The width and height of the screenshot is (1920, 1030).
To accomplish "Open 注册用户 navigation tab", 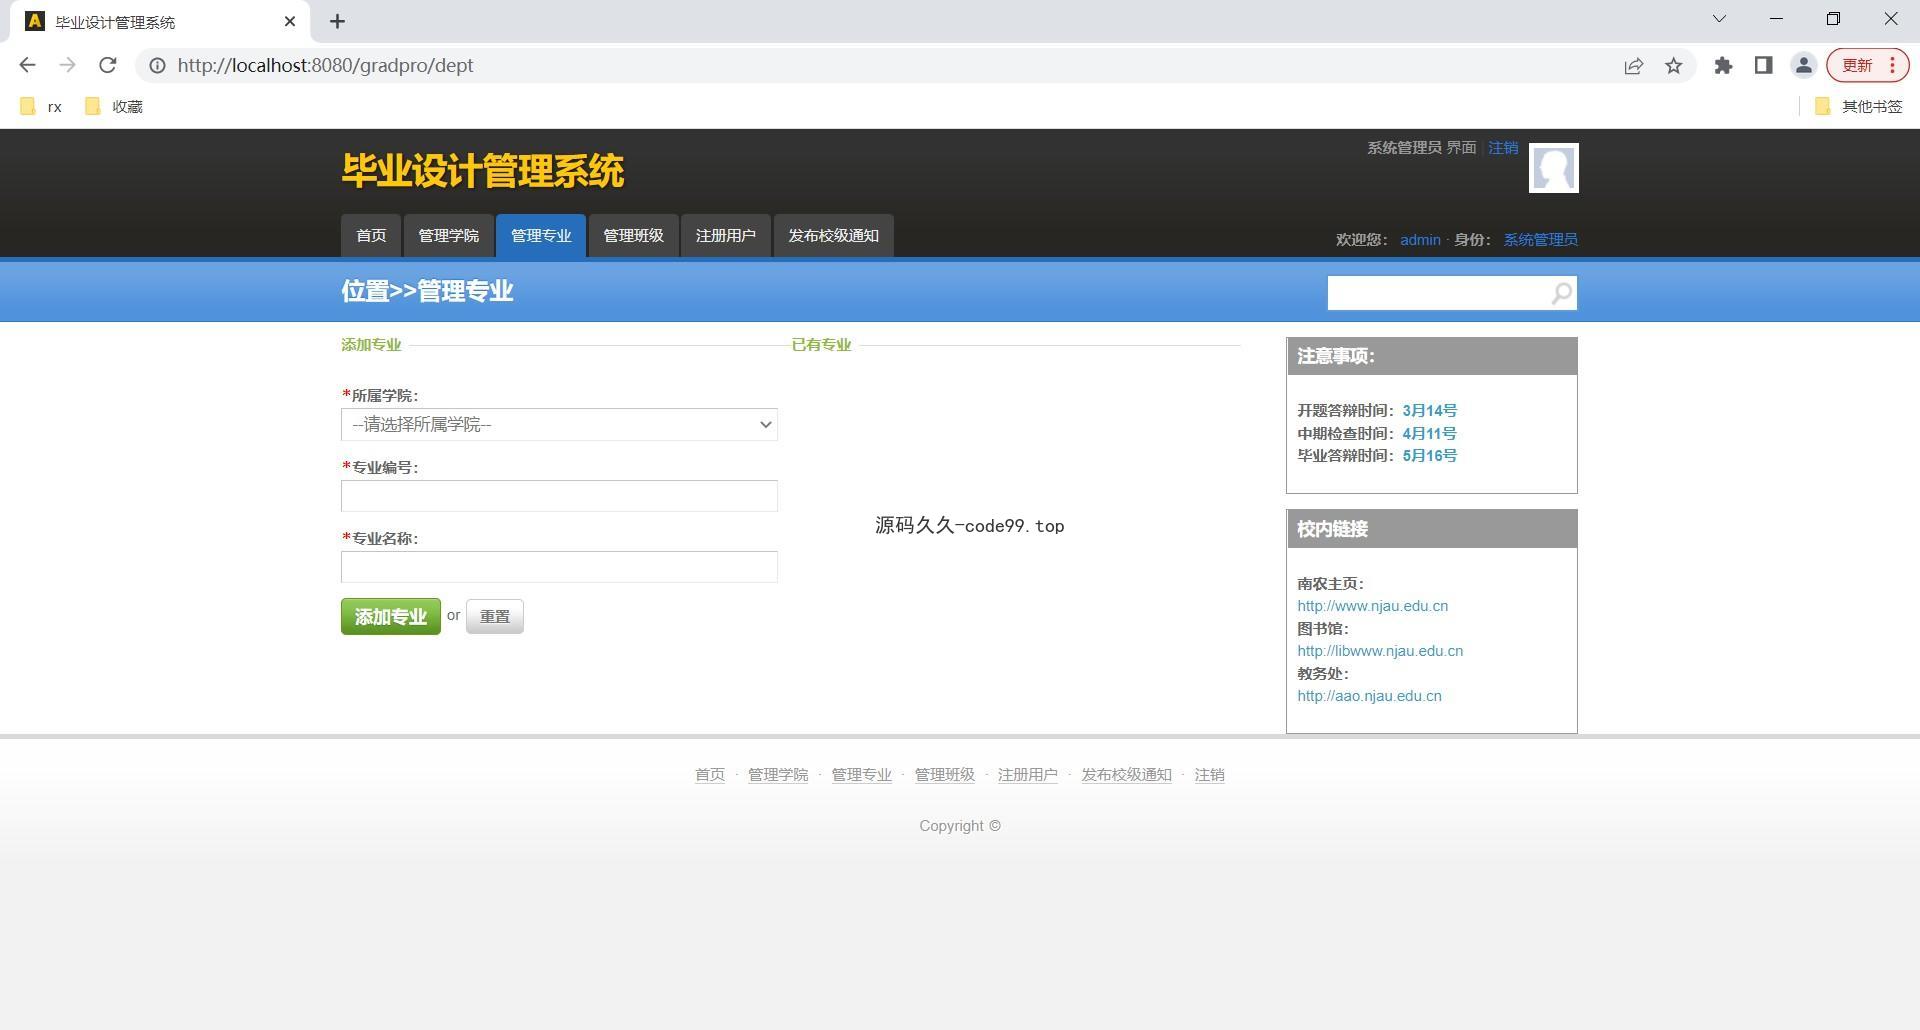I will [x=726, y=235].
